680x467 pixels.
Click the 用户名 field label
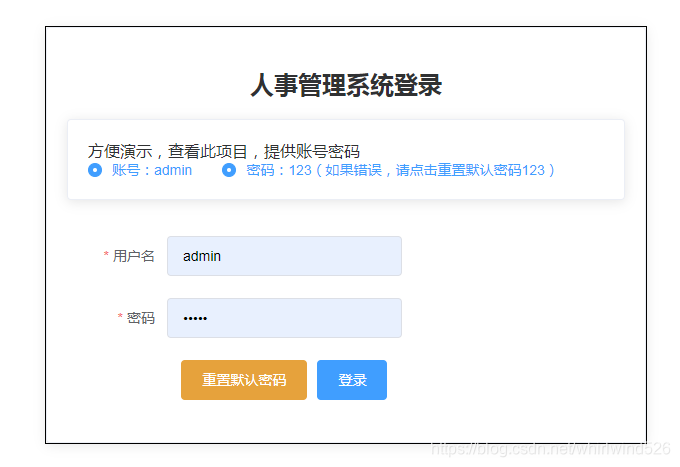[x=134, y=256]
